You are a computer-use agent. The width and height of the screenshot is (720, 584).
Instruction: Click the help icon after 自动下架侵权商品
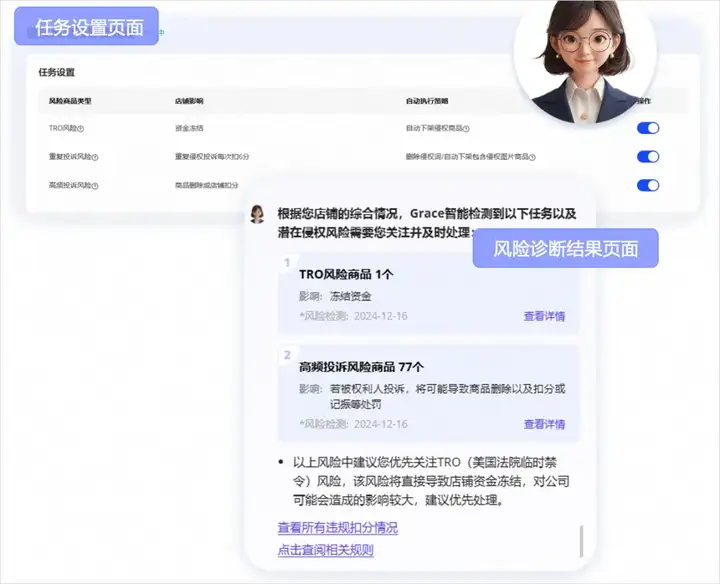(466, 129)
